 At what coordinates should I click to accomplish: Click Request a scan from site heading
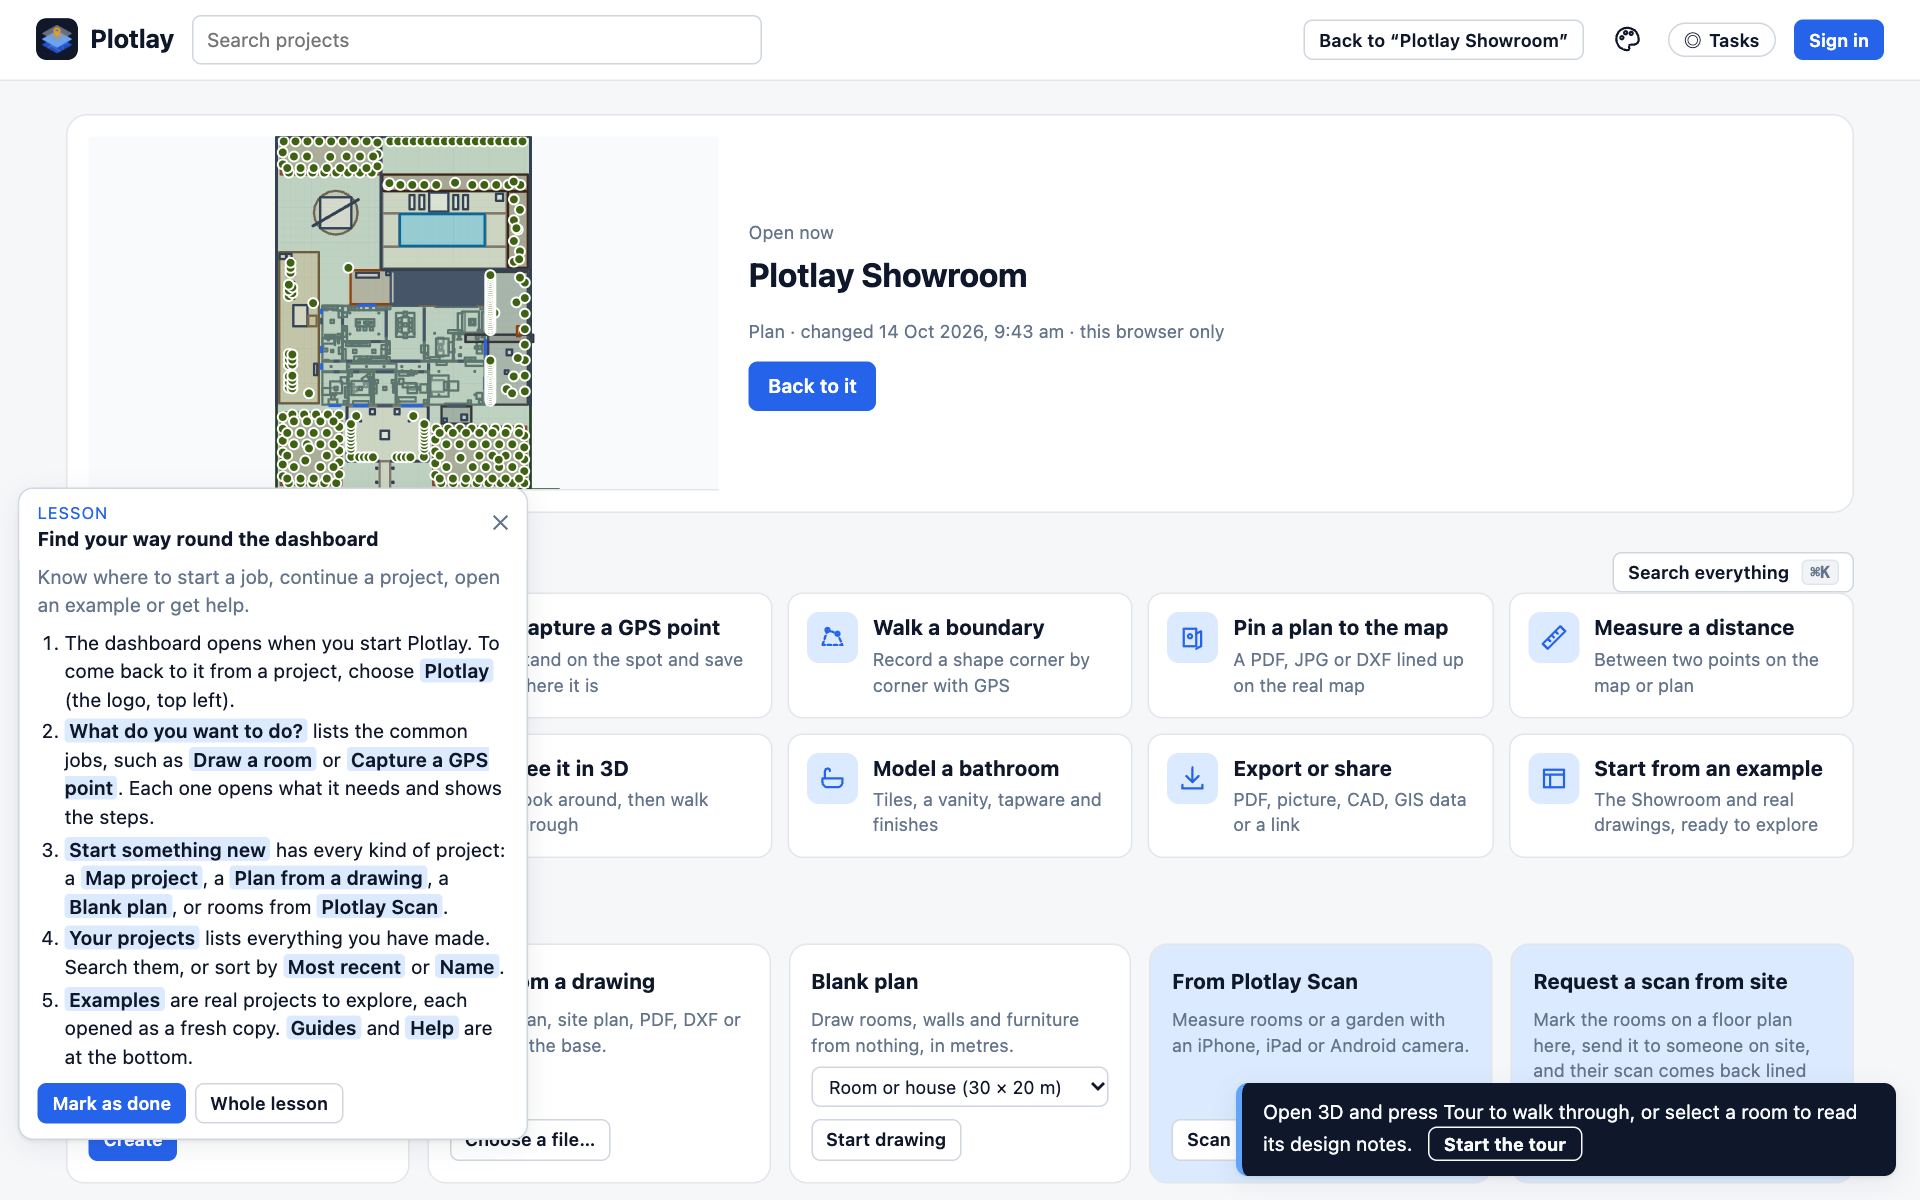point(1659,982)
